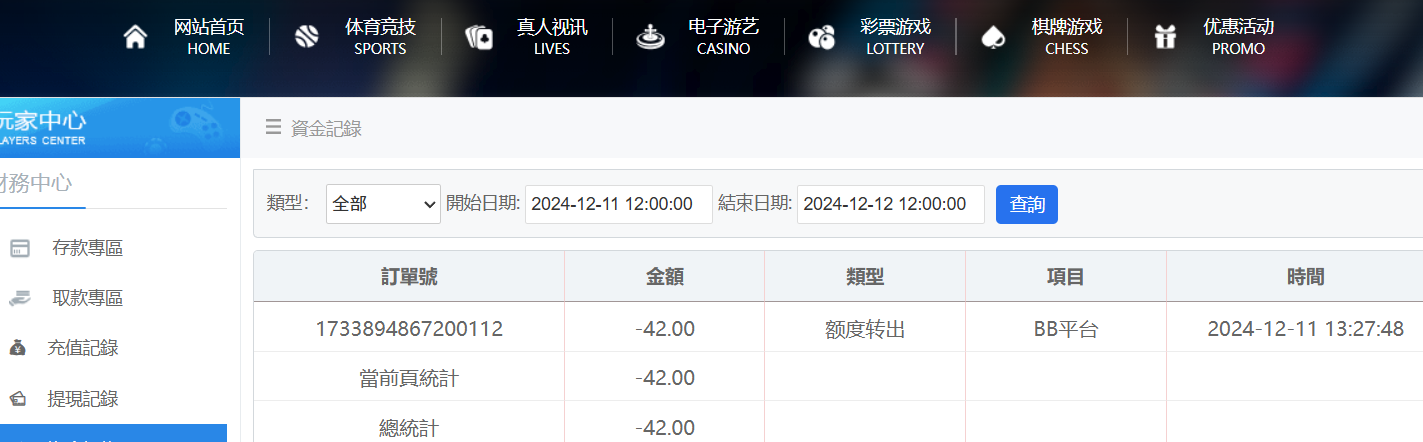Viewport: 1423px width, 442px height.
Task: Click the 訂單號 column header
Action: 409,277
